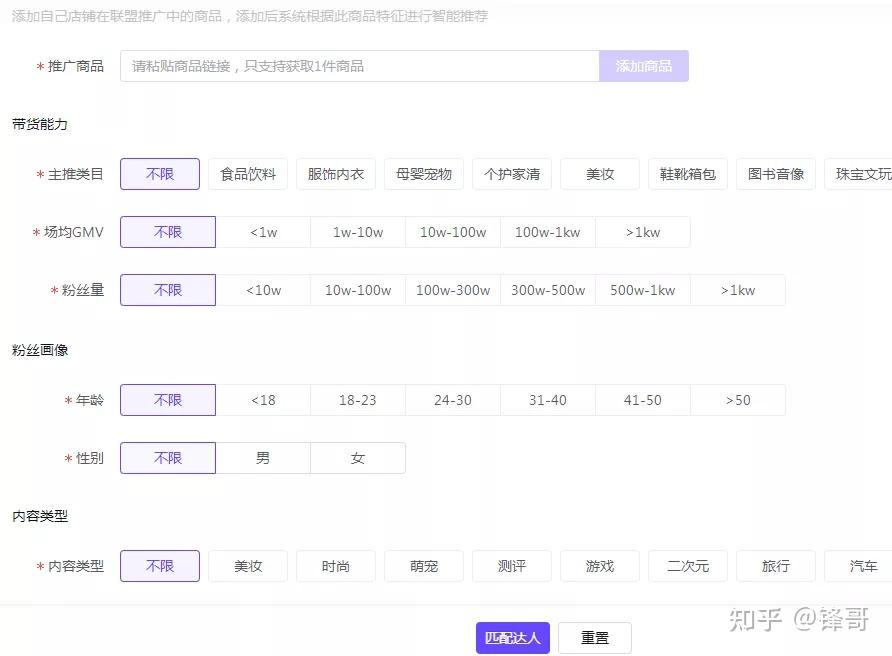The height and width of the screenshot is (656, 892).
Task: Choose 食品饮料 category
Action: click(248, 174)
